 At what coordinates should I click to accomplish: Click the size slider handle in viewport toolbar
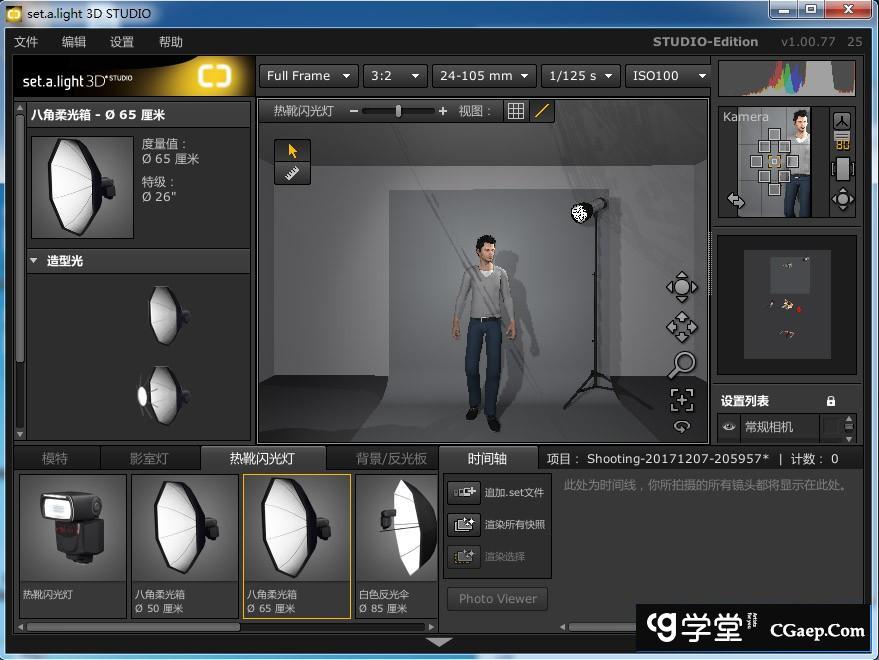tap(398, 111)
